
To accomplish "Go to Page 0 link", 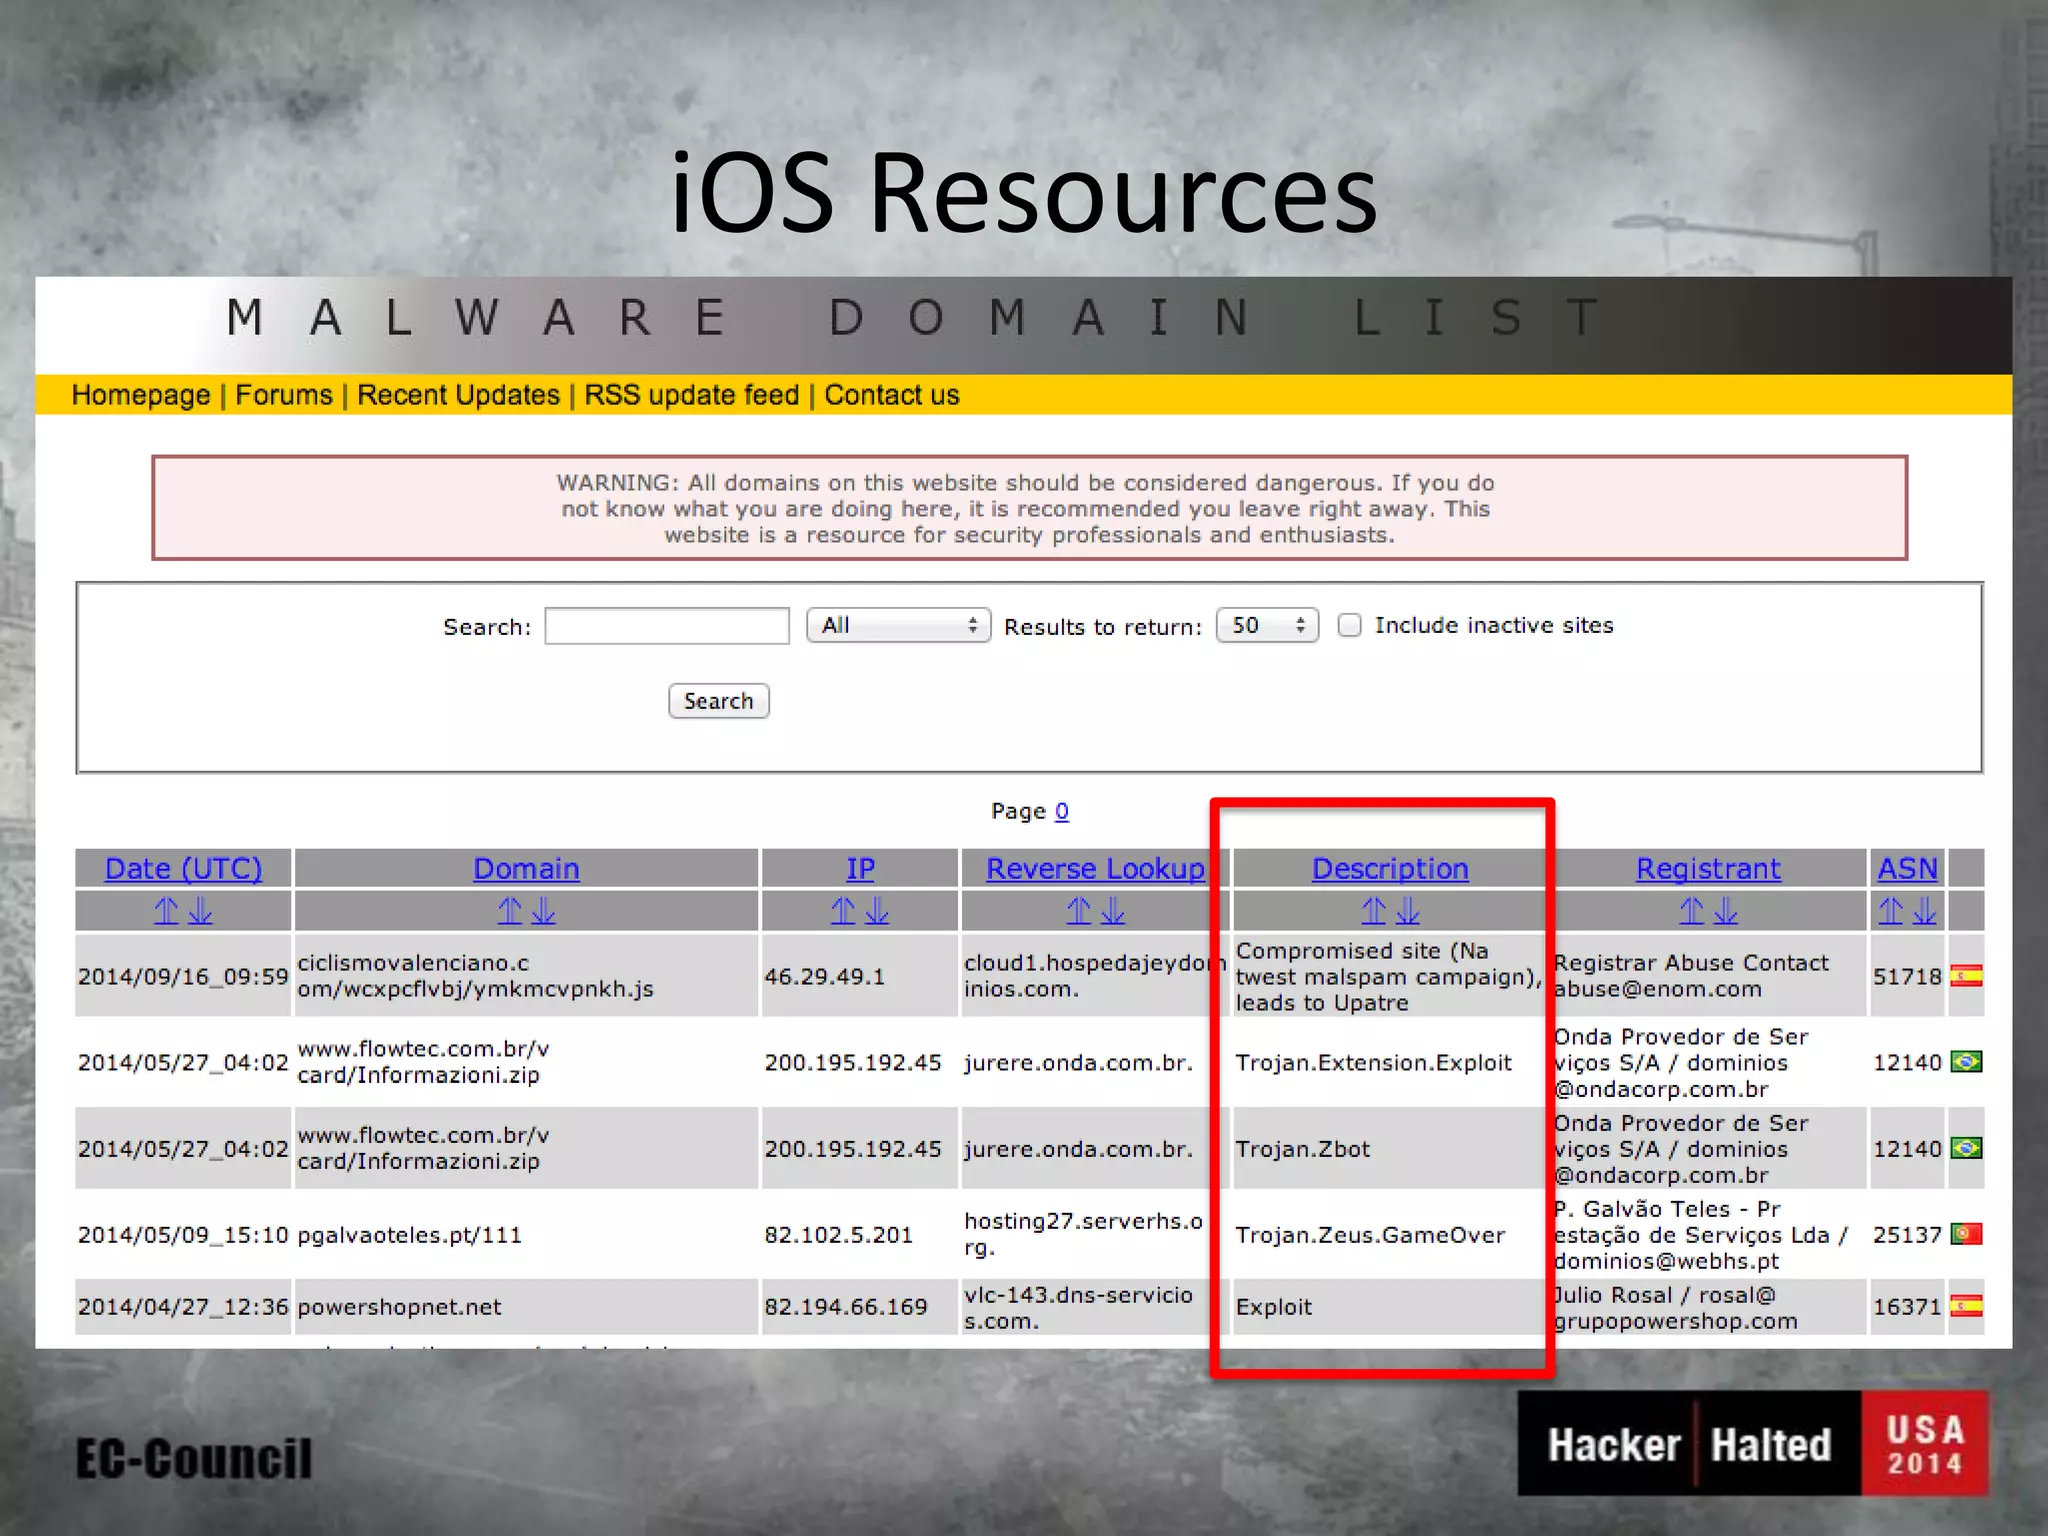I will tap(1062, 811).
